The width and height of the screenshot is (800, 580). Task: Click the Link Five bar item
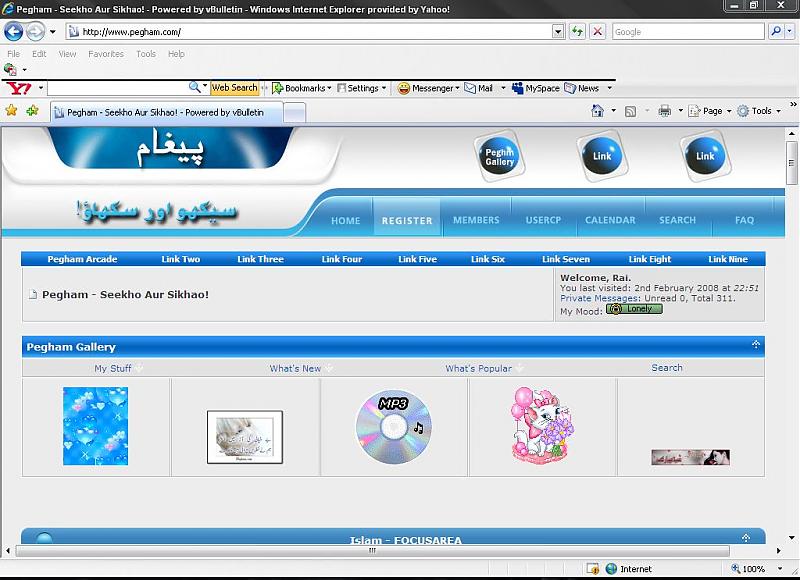(x=417, y=259)
